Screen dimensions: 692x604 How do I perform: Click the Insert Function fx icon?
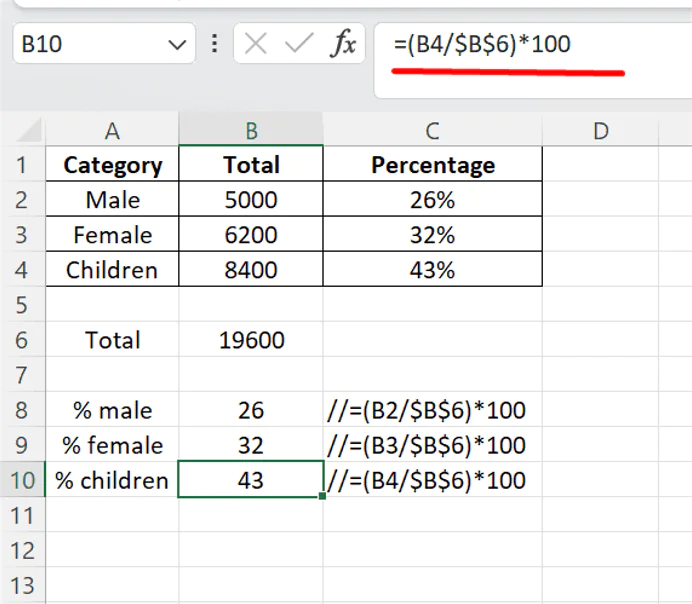pyautogui.click(x=344, y=45)
